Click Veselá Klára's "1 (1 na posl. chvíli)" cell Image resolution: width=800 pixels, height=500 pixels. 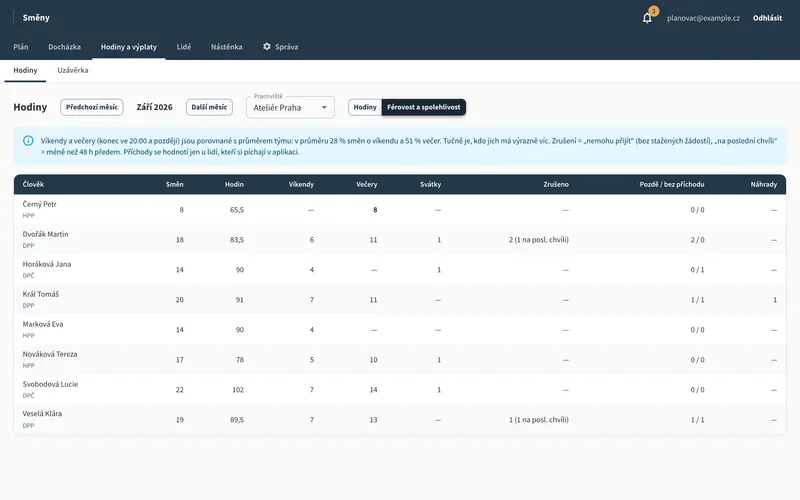[x=539, y=420]
